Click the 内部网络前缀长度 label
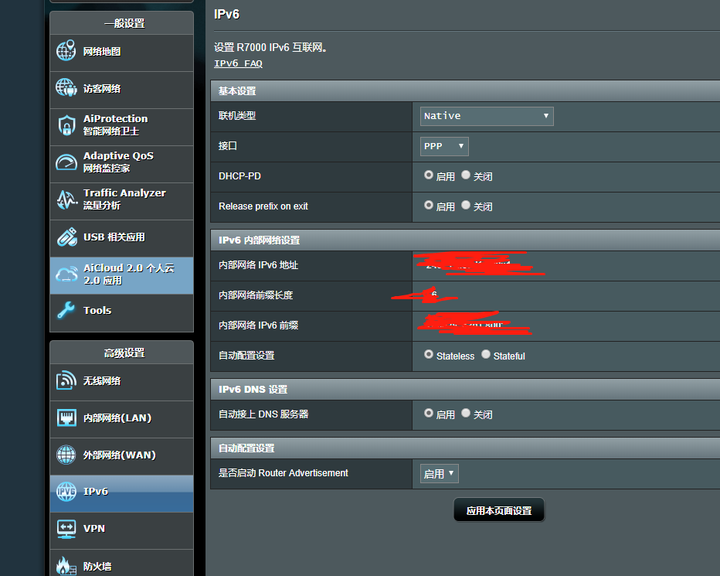 coord(256,295)
